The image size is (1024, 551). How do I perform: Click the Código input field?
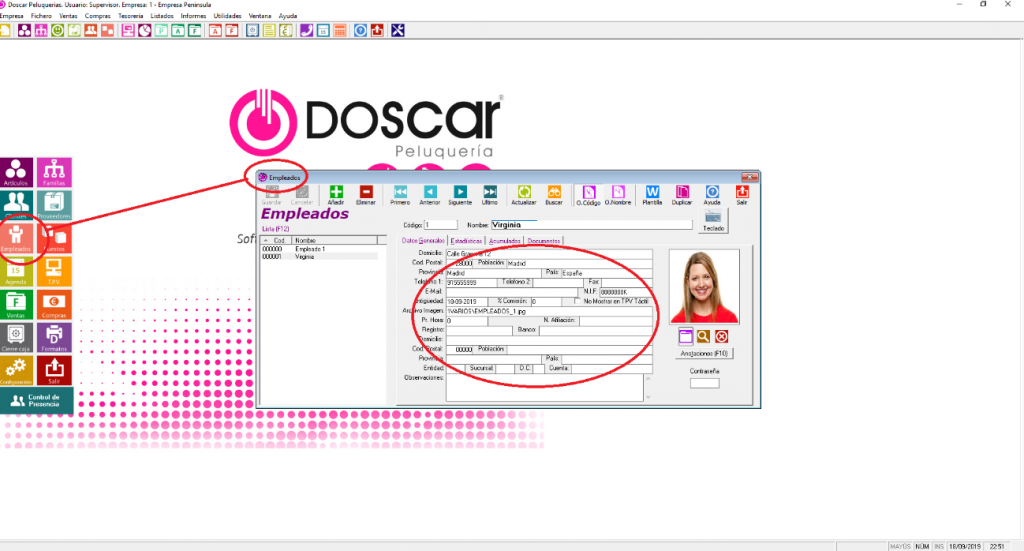pos(440,225)
